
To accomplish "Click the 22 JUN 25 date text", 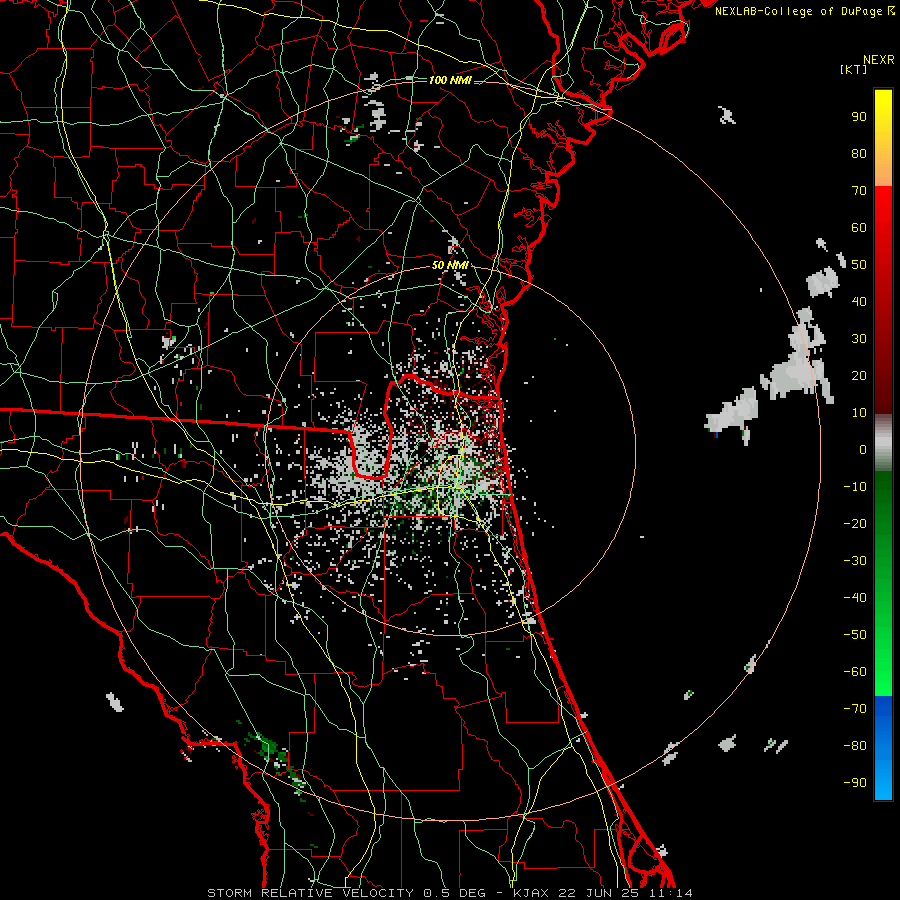I will pos(599,893).
